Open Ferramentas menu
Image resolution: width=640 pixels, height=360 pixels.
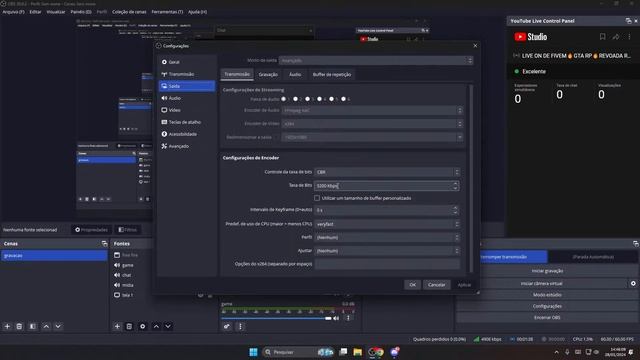tap(167, 12)
